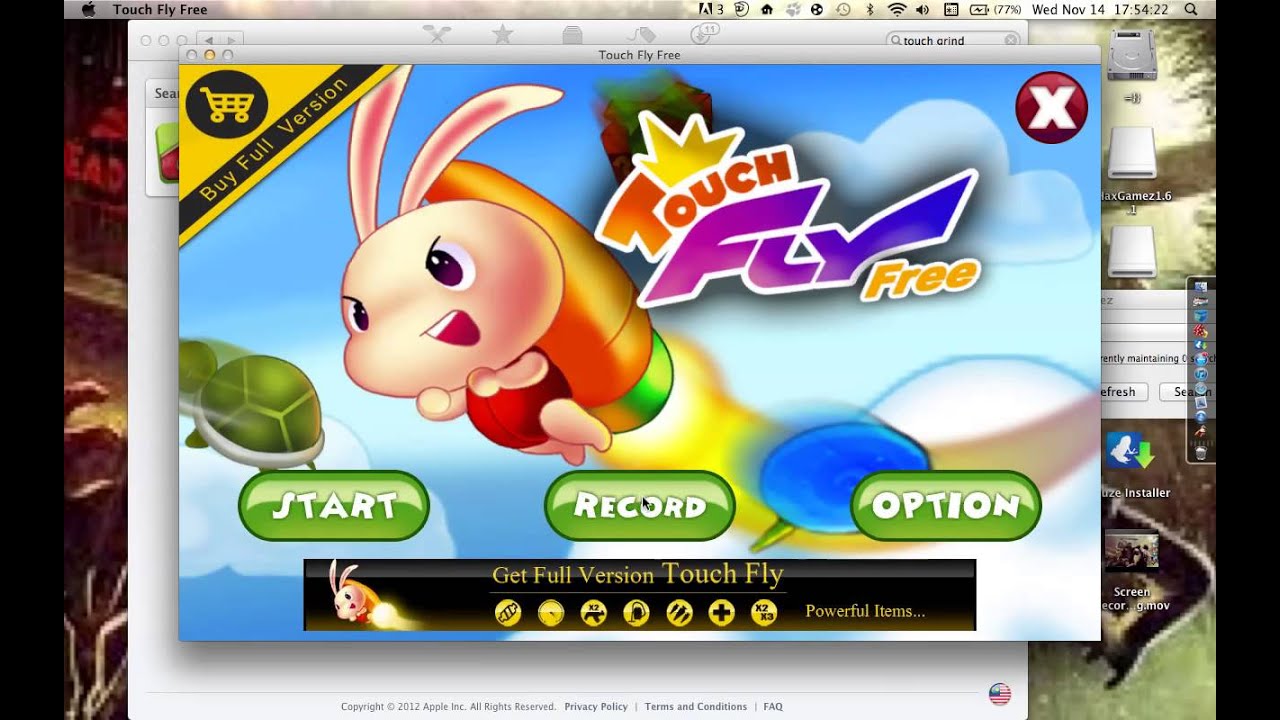Open Categories icon in App Store toolbar
The width and height of the screenshot is (1280, 720).
coord(572,35)
